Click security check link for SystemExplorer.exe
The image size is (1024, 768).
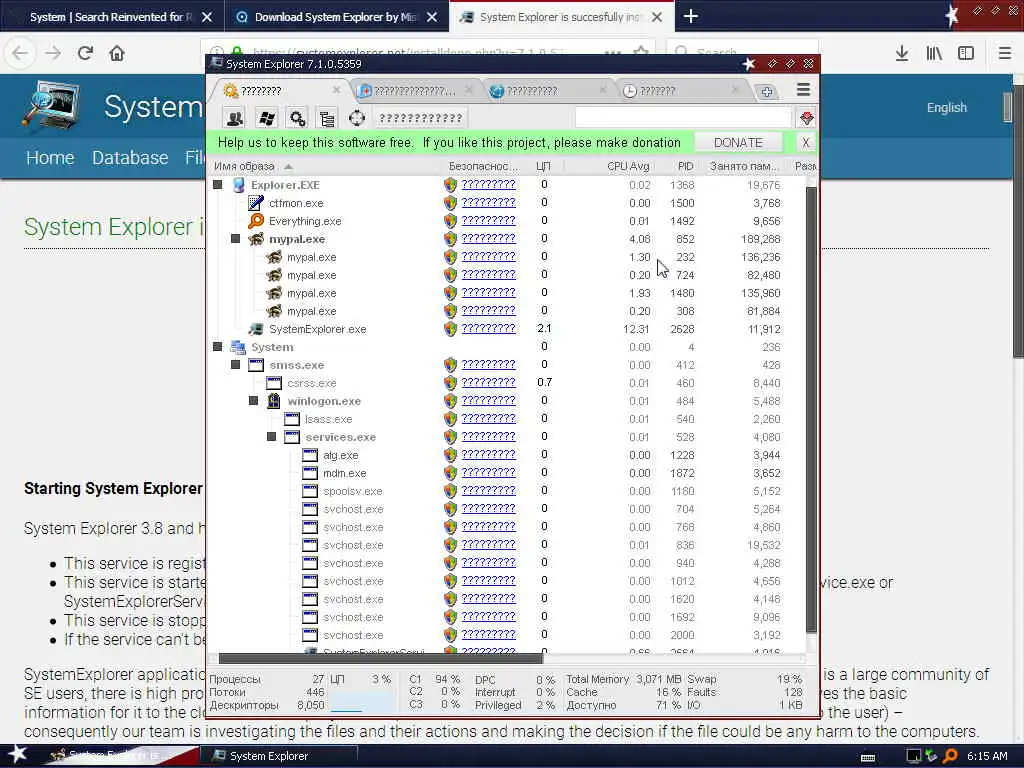(x=488, y=328)
